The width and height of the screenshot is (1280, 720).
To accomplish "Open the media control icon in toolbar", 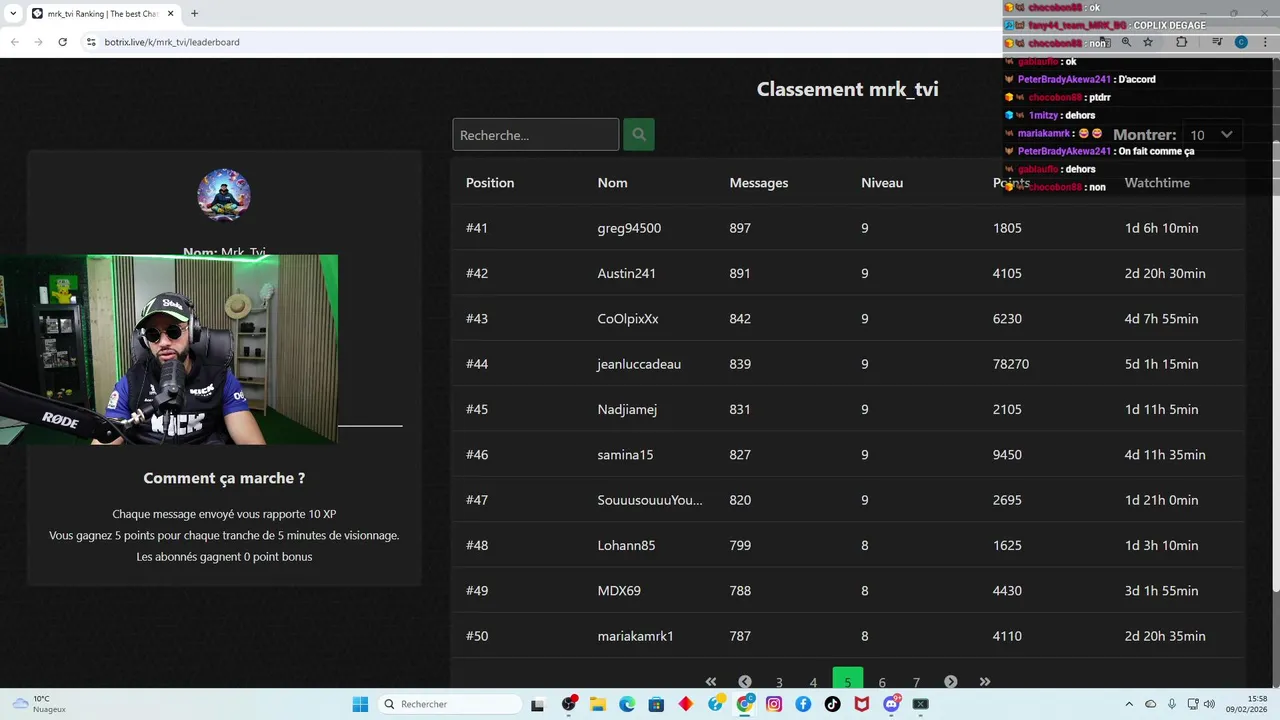I will pyautogui.click(x=1217, y=42).
